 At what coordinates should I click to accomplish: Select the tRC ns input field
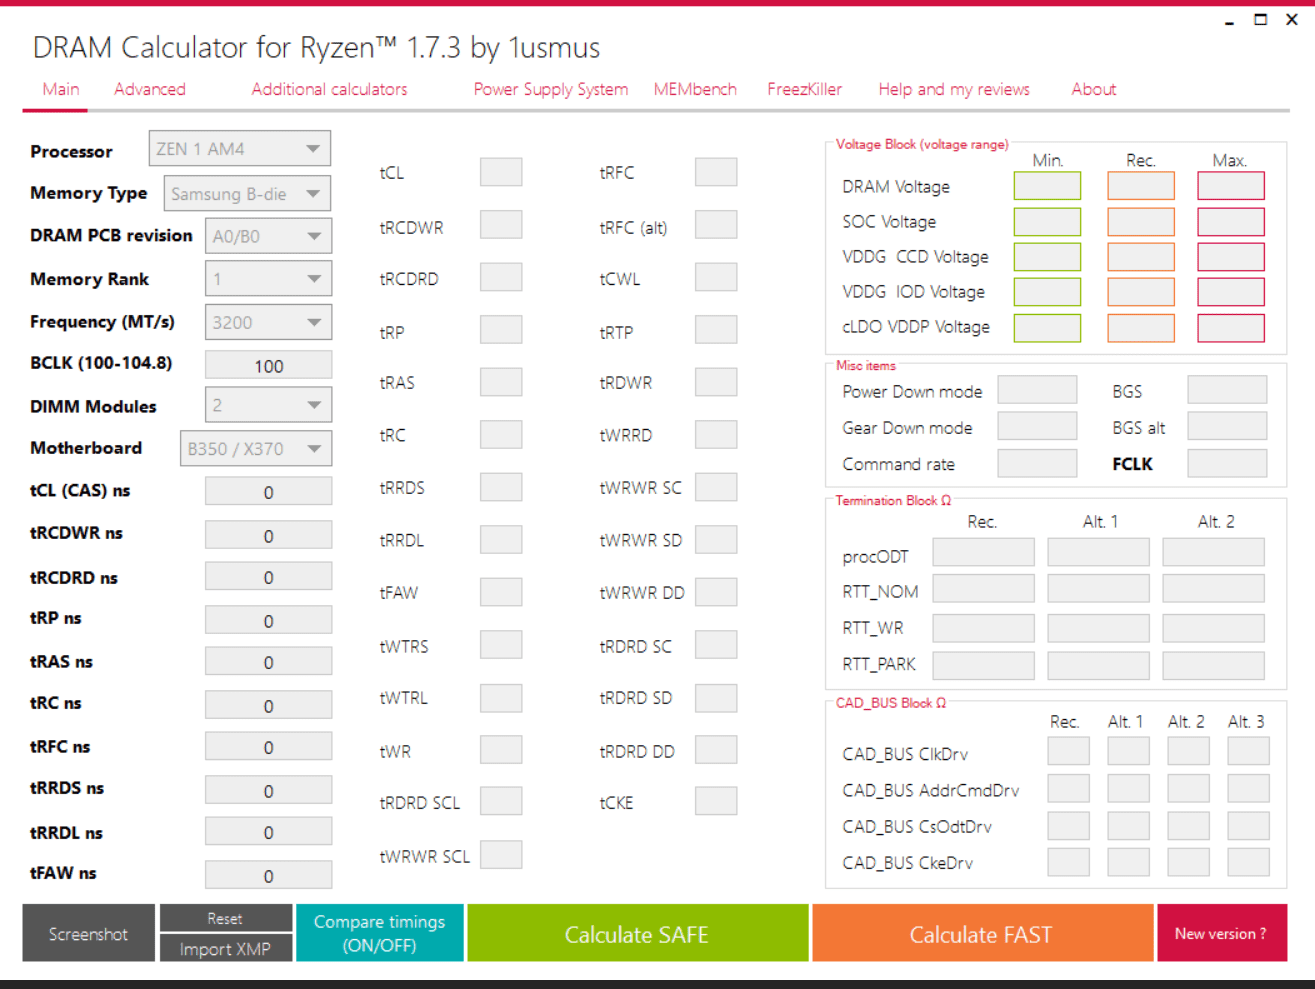[x=268, y=705]
